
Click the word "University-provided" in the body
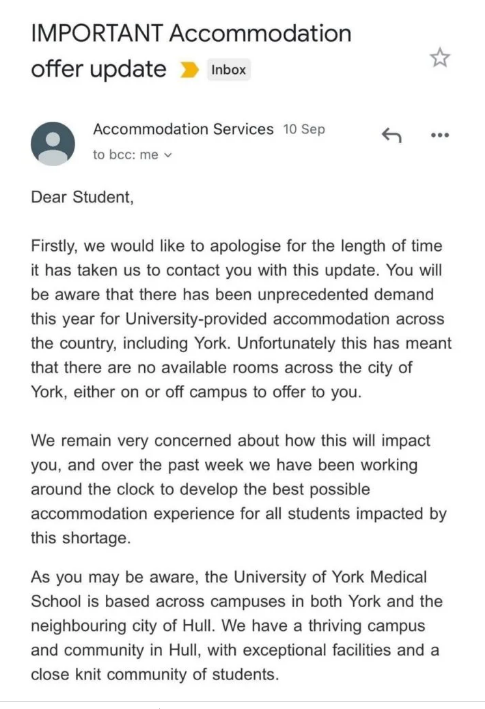[x=196, y=319]
